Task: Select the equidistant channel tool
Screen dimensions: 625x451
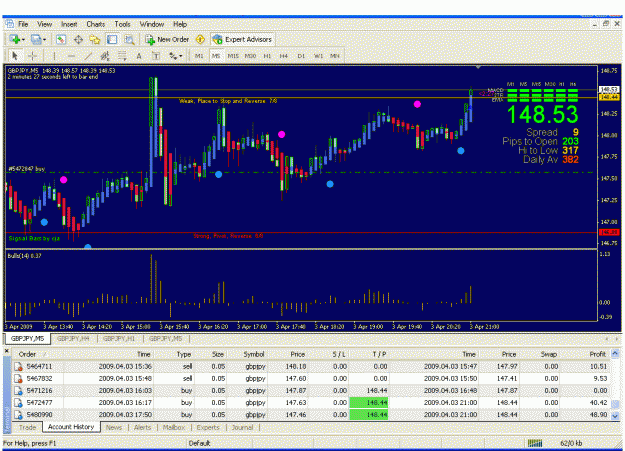Action: point(105,56)
